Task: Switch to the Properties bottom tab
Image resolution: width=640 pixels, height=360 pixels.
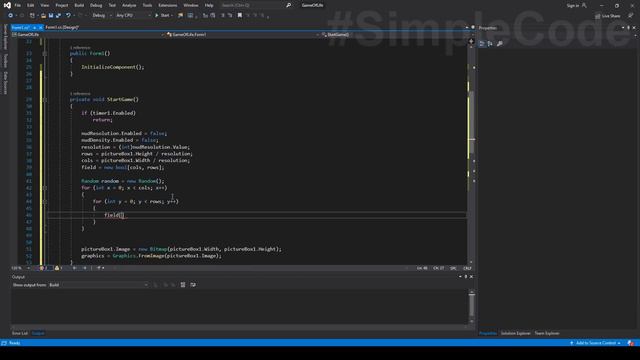Action: tap(488, 333)
